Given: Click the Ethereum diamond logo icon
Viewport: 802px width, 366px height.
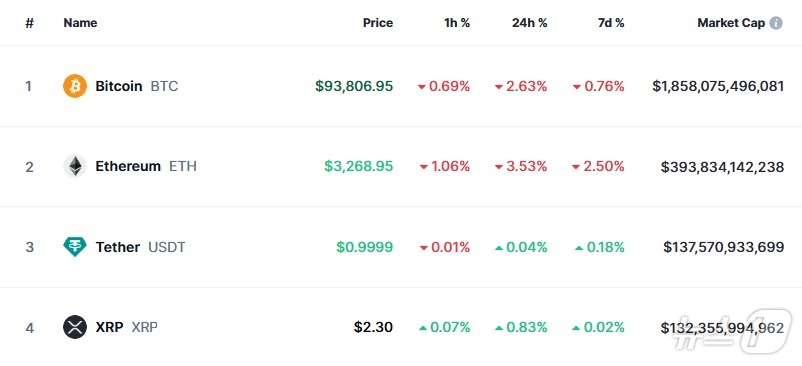Looking at the screenshot, I should click(x=75, y=166).
